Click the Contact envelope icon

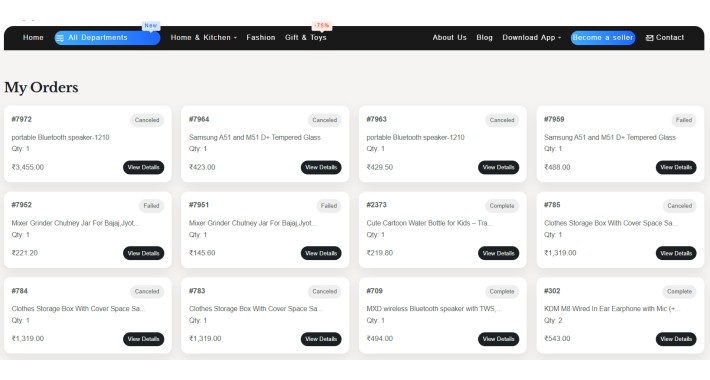click(x=649, y=38)
